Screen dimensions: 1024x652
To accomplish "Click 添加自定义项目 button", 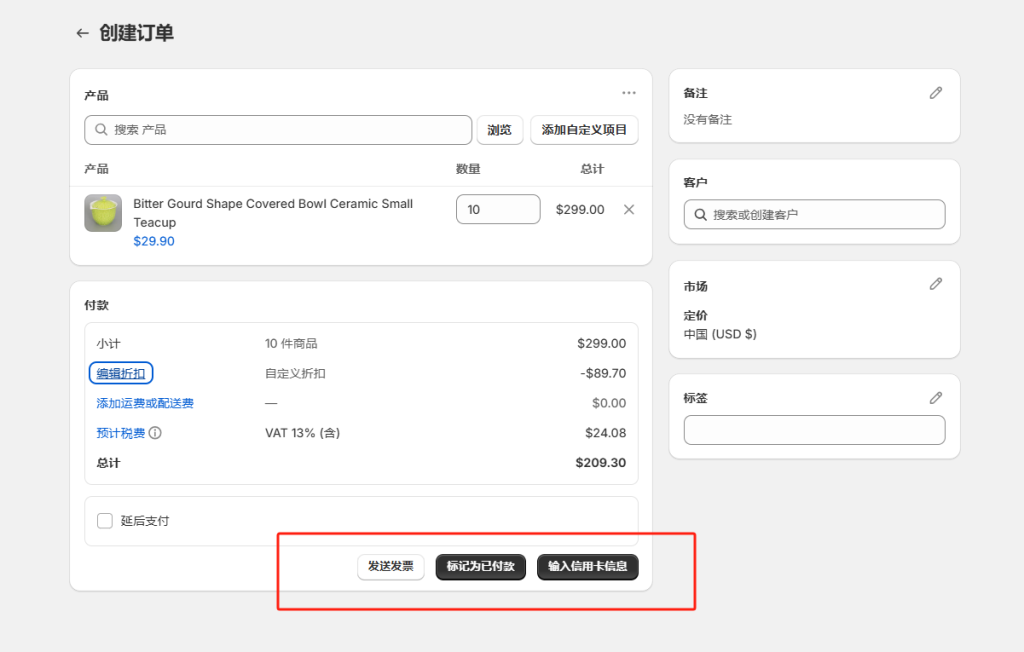I will click(x=584, y=130).
